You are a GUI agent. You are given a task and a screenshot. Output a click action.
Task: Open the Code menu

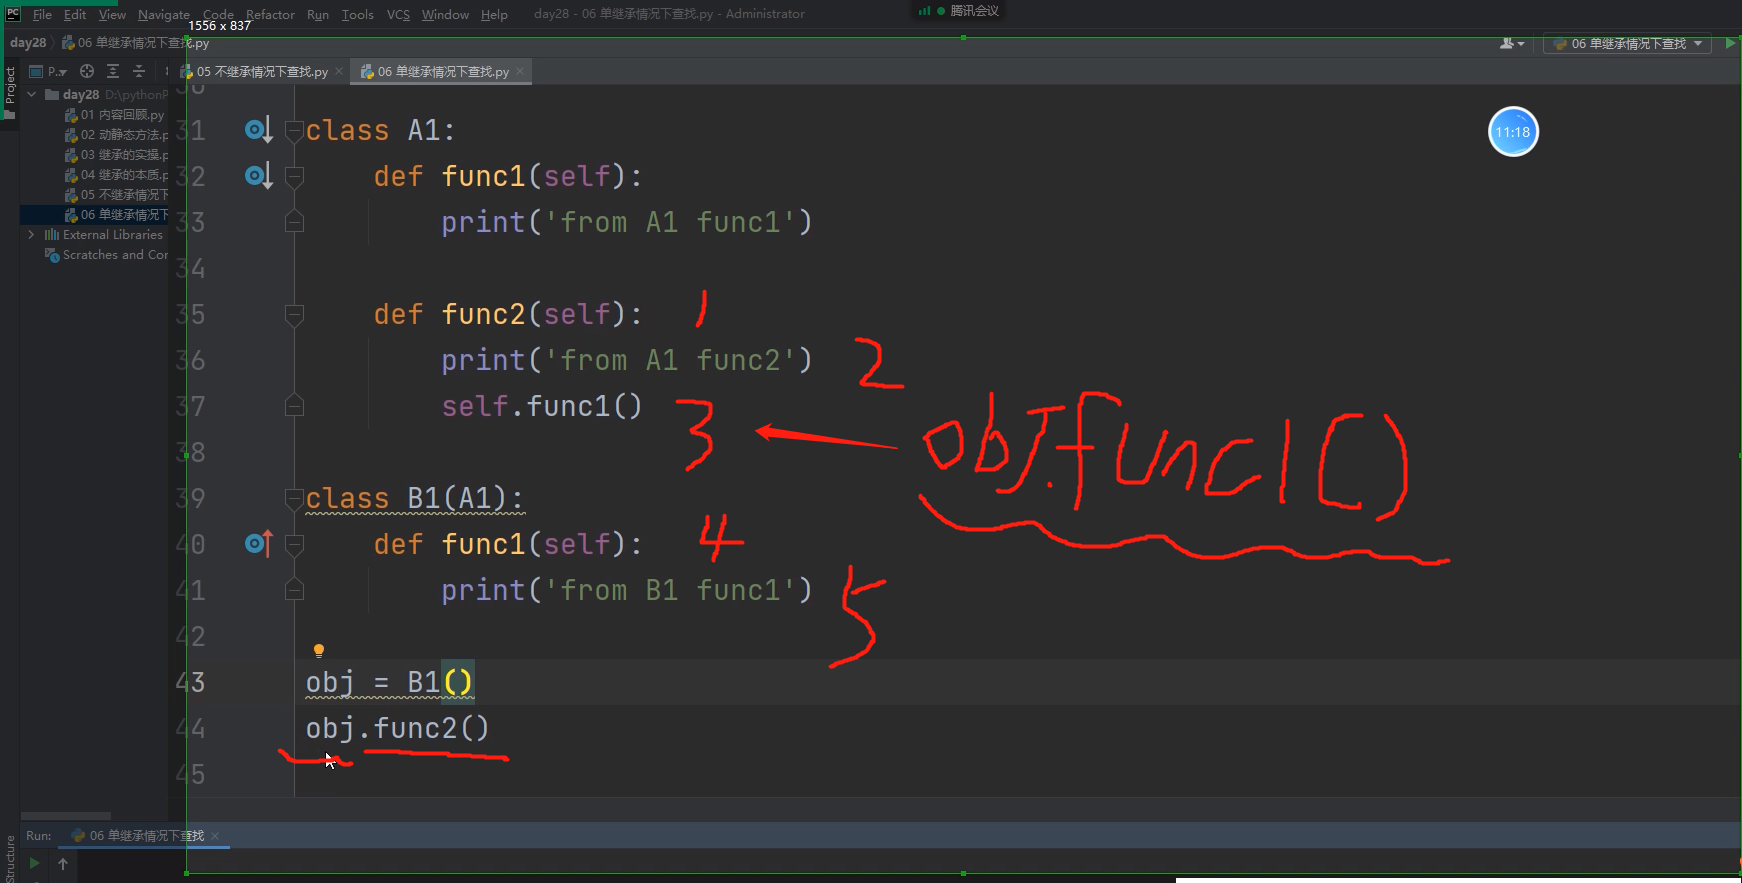pos(218,14)
